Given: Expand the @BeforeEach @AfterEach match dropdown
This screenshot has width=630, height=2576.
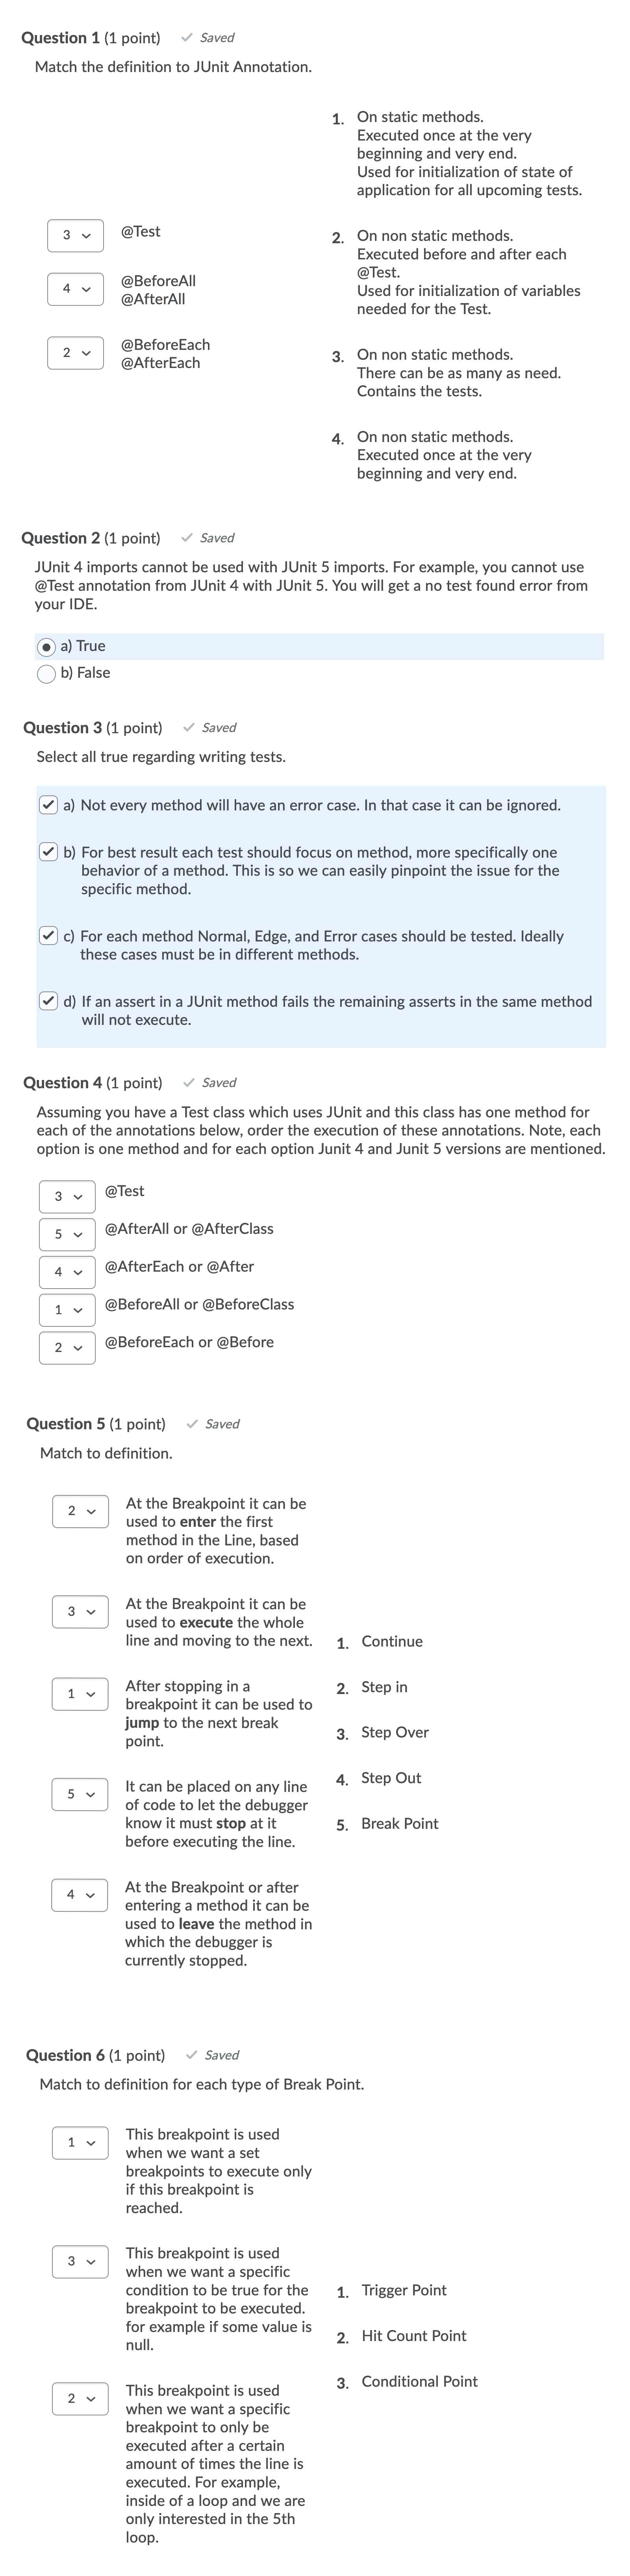Looking at the screenshot, I should (75, 353).
